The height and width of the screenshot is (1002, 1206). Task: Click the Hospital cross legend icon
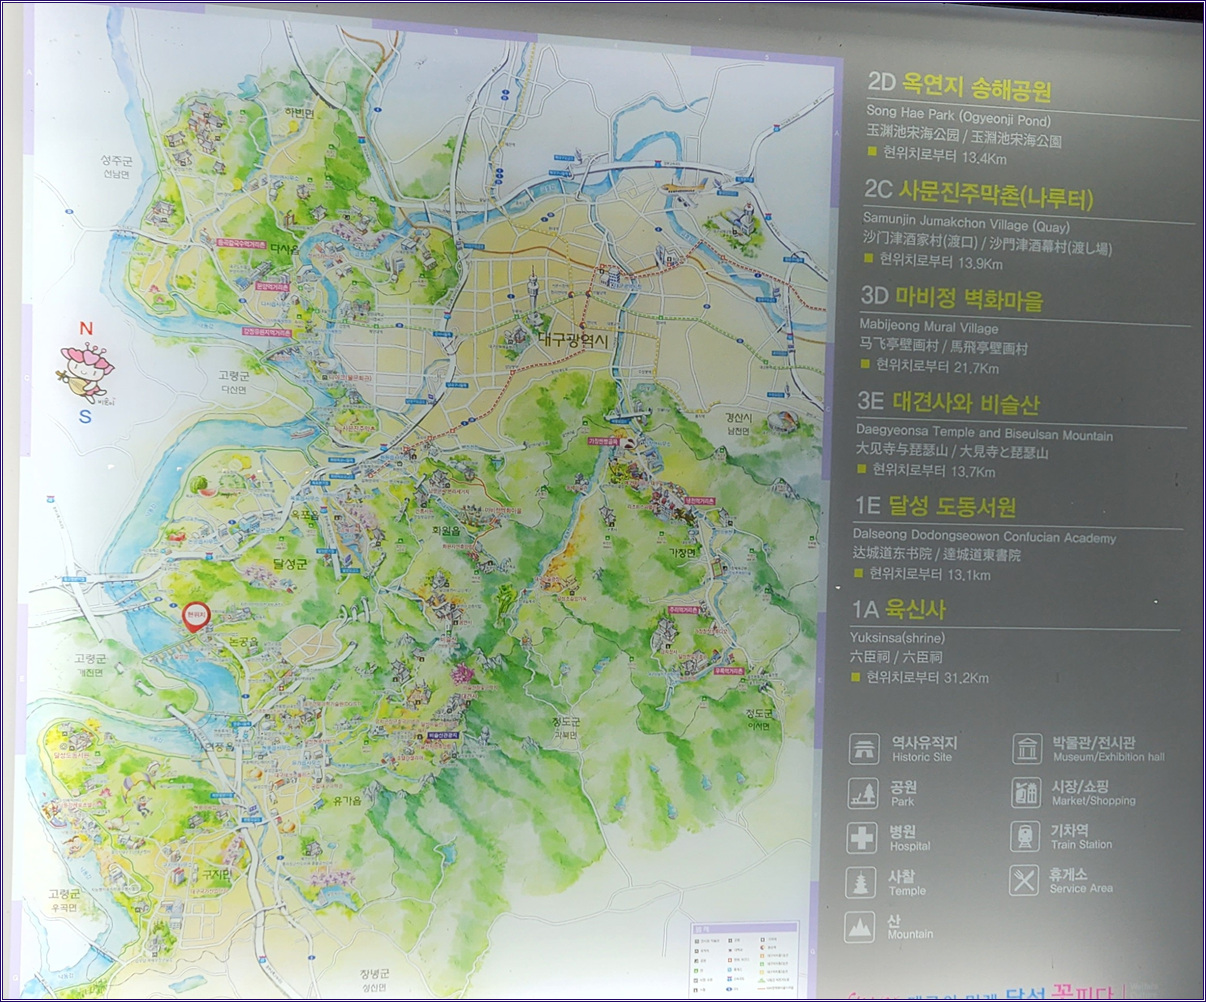[862, 837]
